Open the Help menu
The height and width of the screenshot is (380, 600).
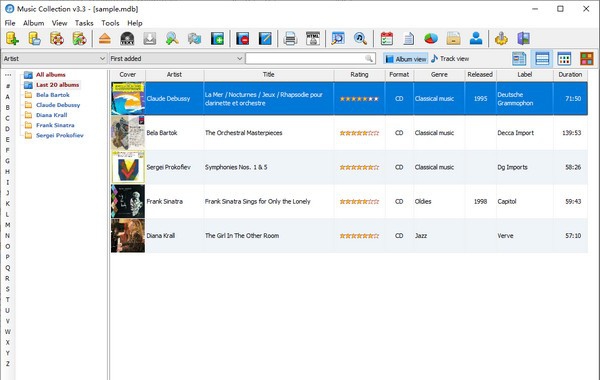point(135,23)
